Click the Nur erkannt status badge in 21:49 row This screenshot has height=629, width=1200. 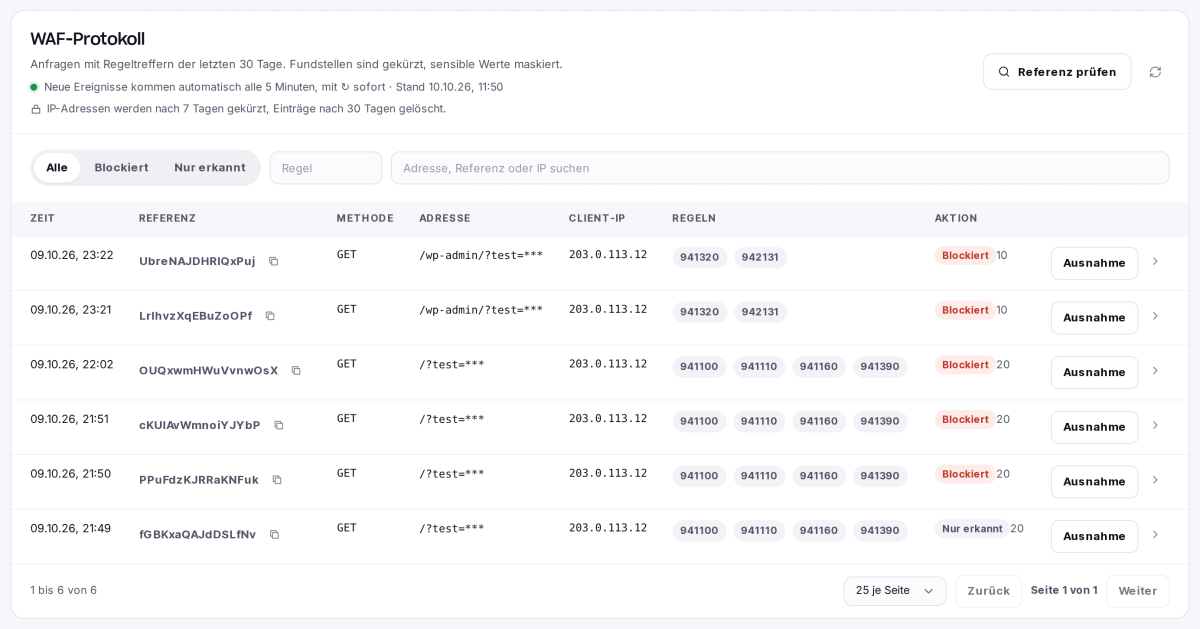pos(972,529)
